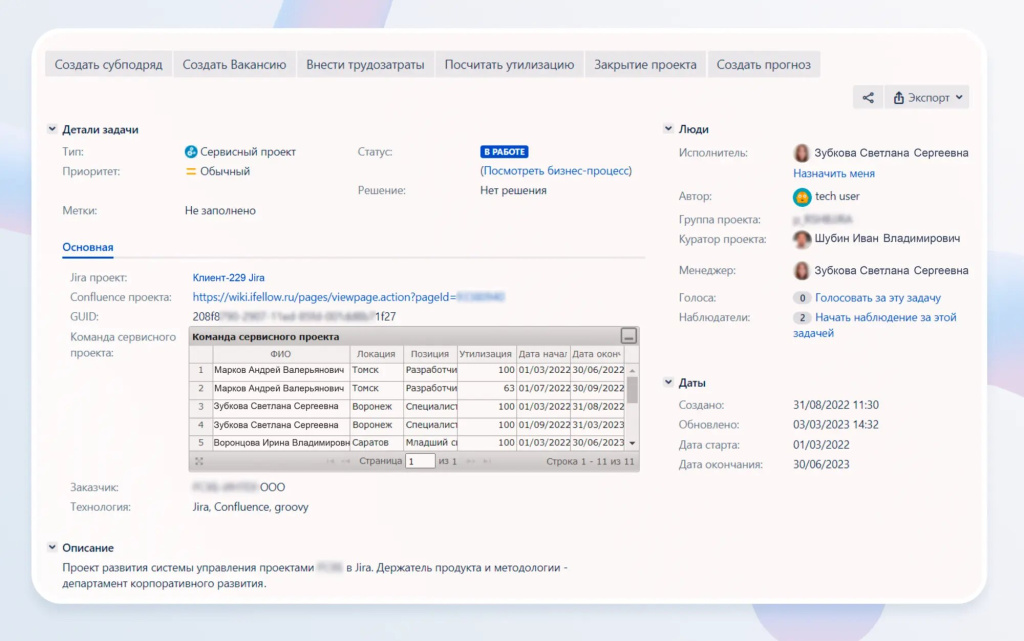Click date cell 31/03/2023 in row 4
The height and width of the screenshot is (641, 1024).
598,425
